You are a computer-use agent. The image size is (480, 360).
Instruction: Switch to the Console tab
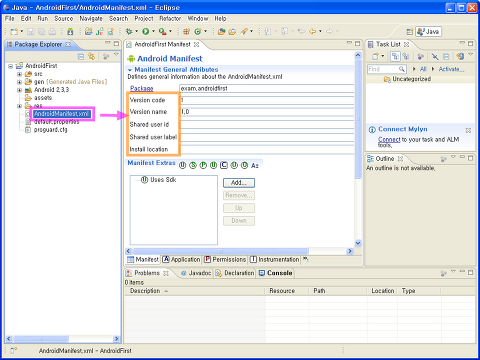(x=276, y=273)
